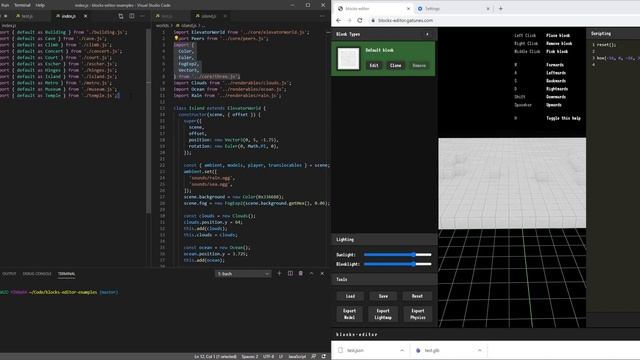Click the test.glb file icon in downloads bar
Screen dimensions: 640x360
click(x=418, y=350)
